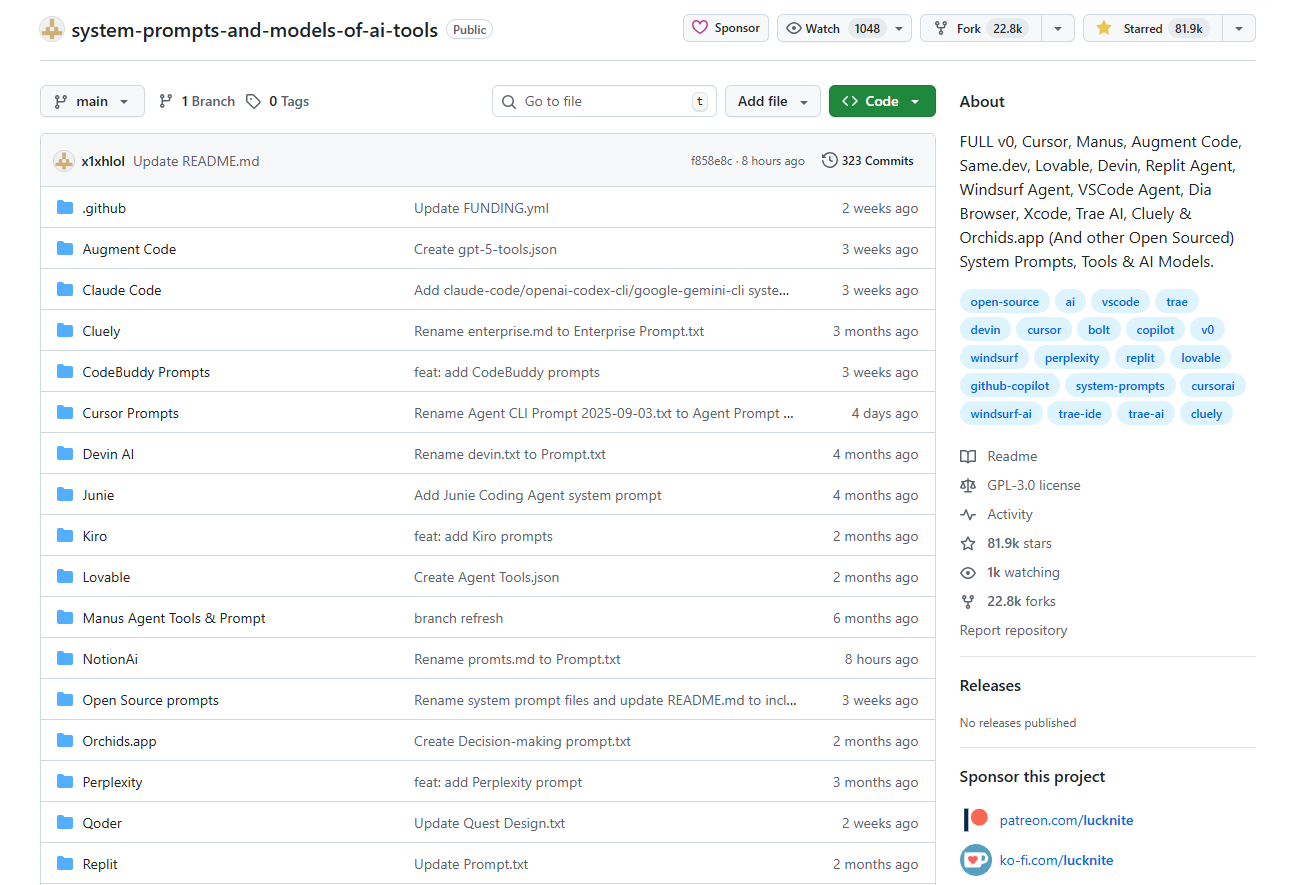
Task: Open commit history via the clock icon
Action: (829, 160)
